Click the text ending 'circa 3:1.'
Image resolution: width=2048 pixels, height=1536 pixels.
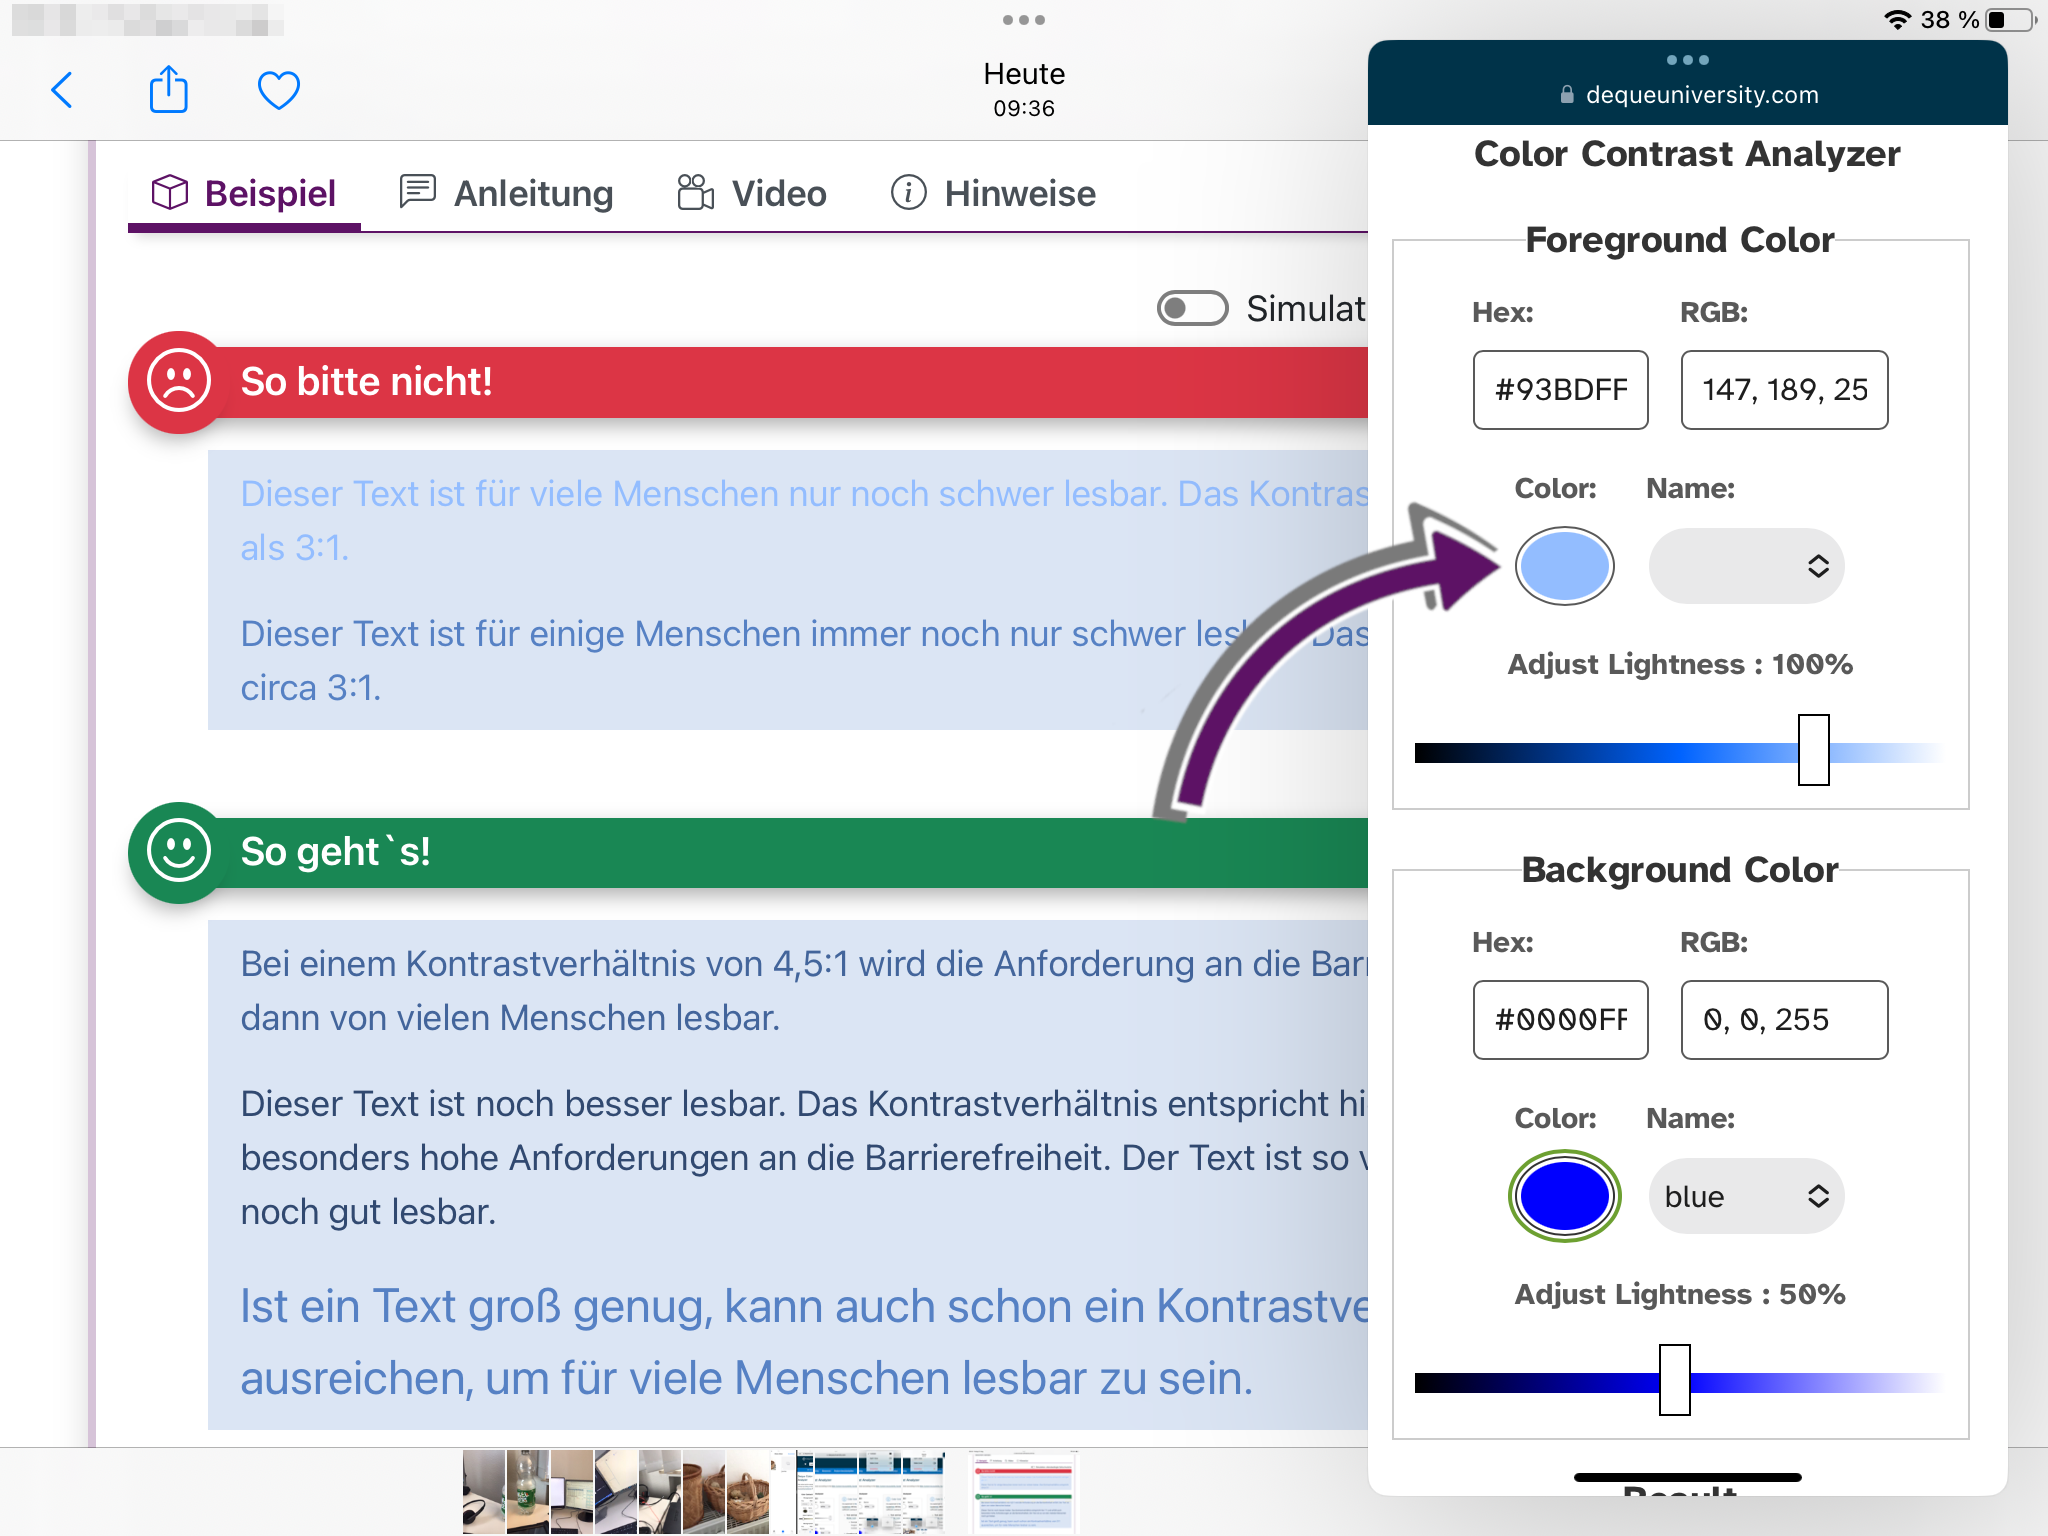click(x=804, y=661)
